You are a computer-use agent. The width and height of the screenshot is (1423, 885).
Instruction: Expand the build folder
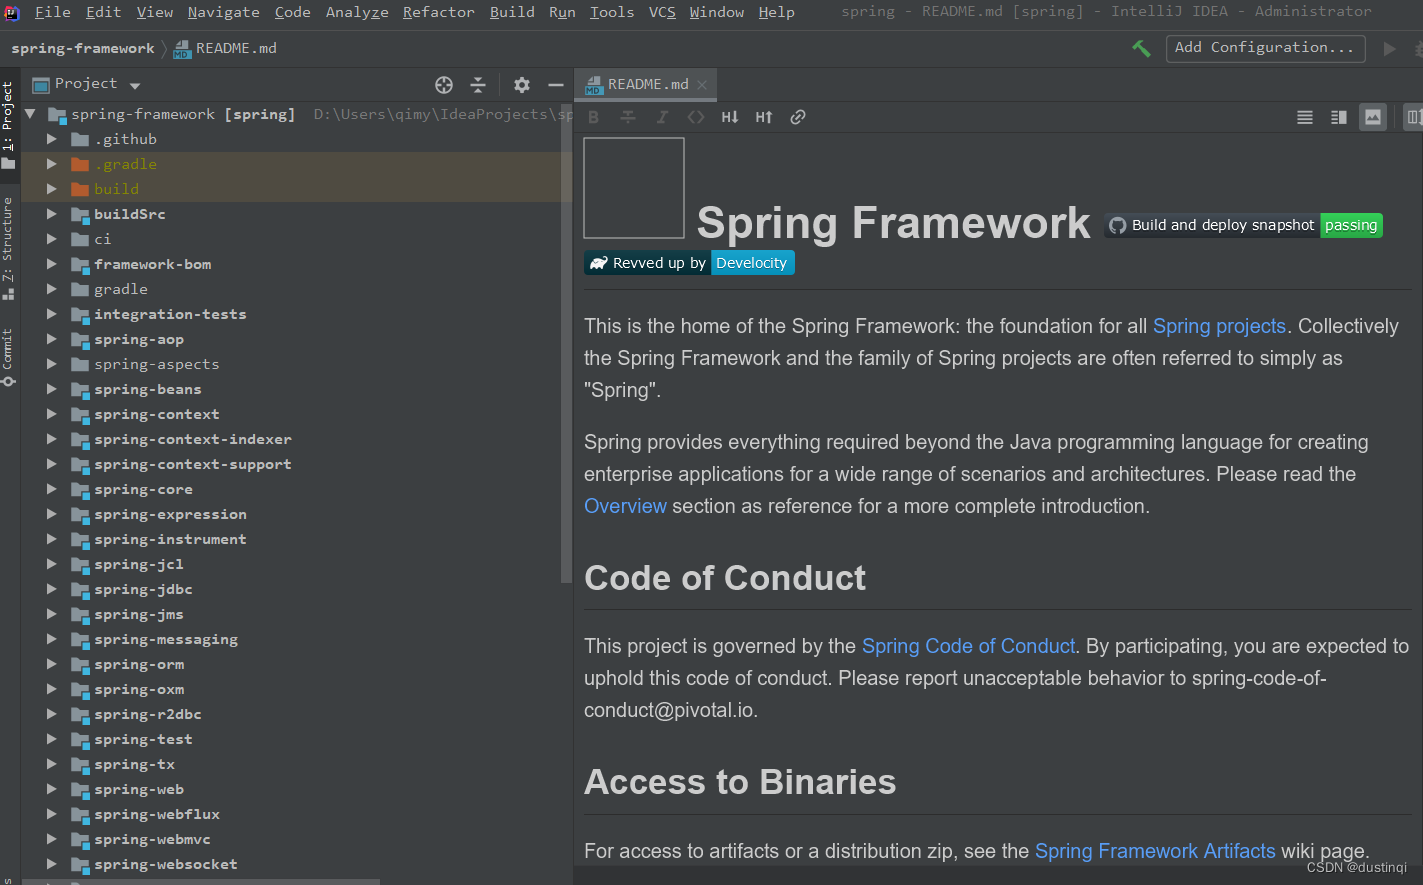click(52, 189)
